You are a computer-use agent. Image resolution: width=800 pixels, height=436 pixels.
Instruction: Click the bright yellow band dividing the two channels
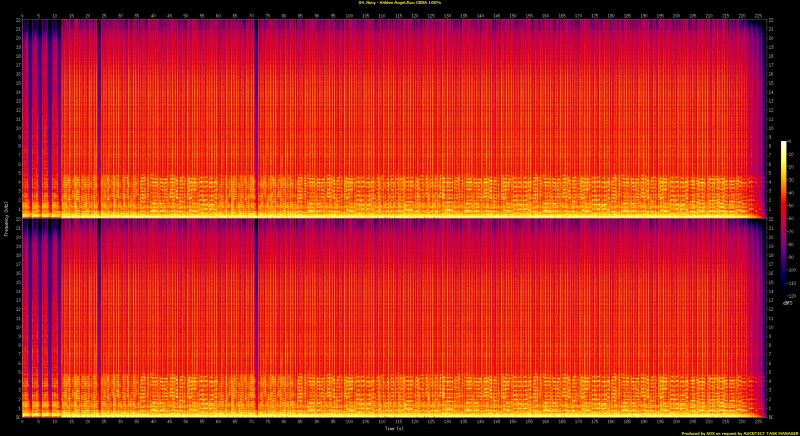(x=400, y=215)
